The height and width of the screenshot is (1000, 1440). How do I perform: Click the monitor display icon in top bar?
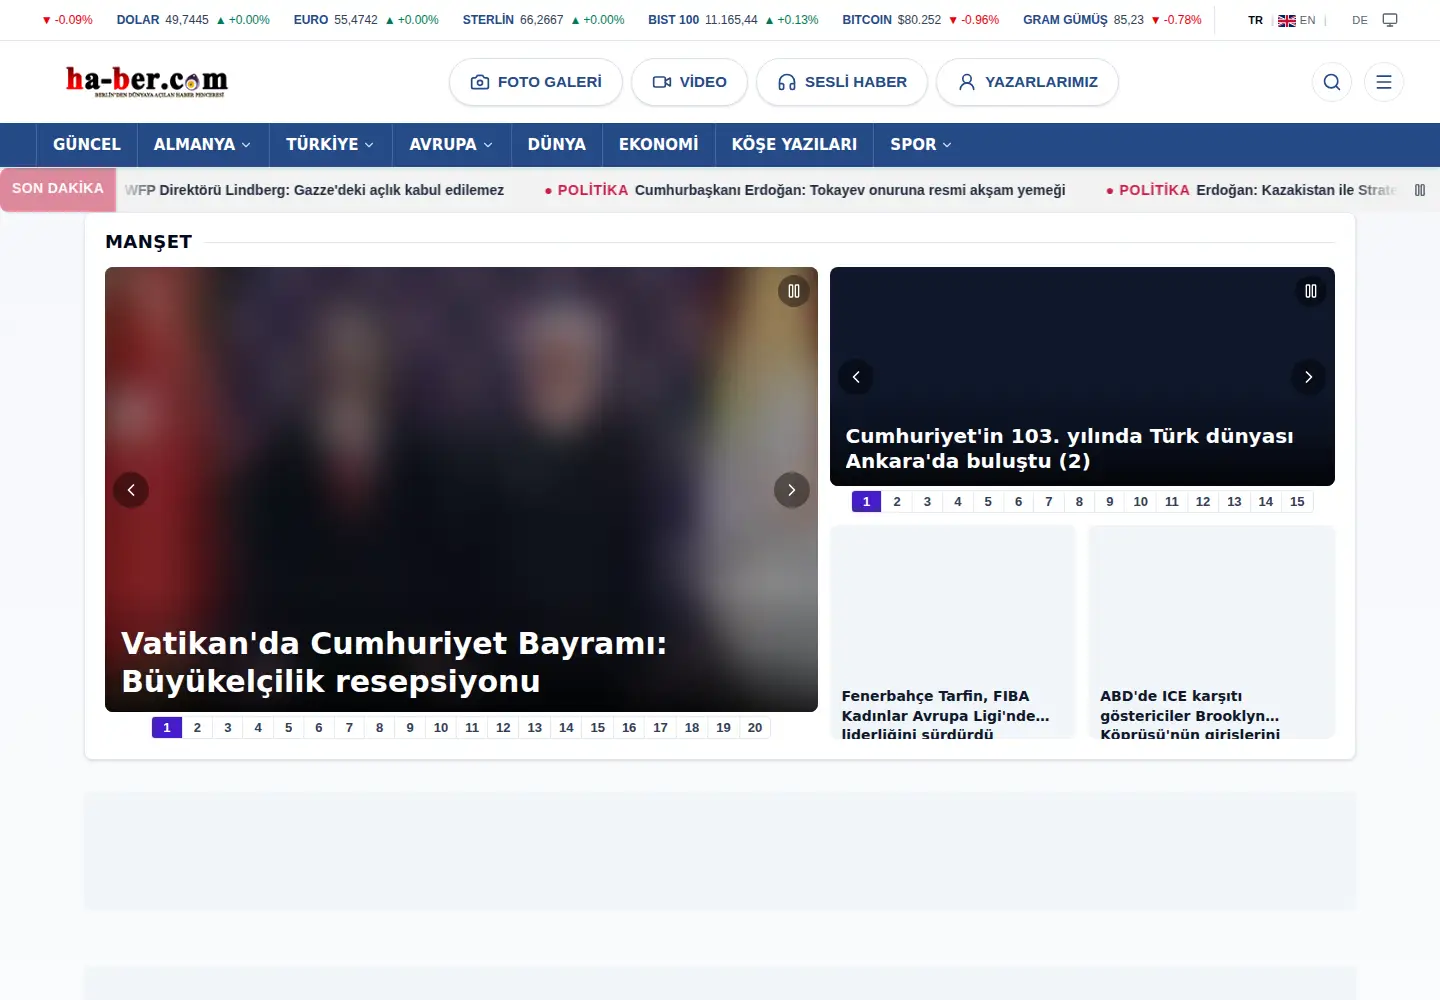[x=1390, y=20]
